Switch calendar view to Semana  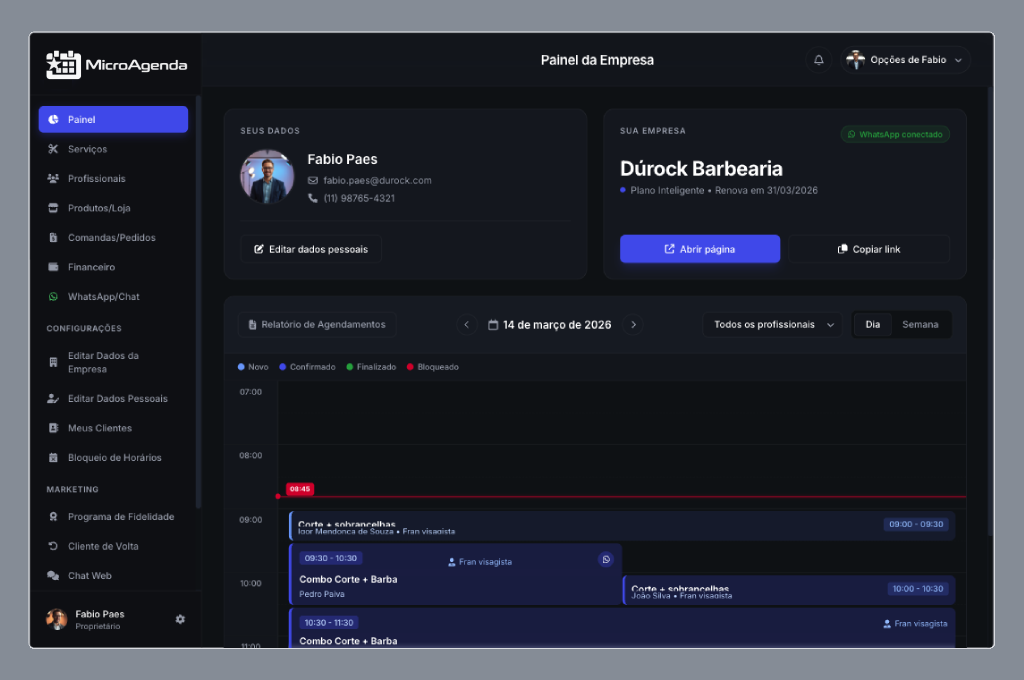click(920, 324)
